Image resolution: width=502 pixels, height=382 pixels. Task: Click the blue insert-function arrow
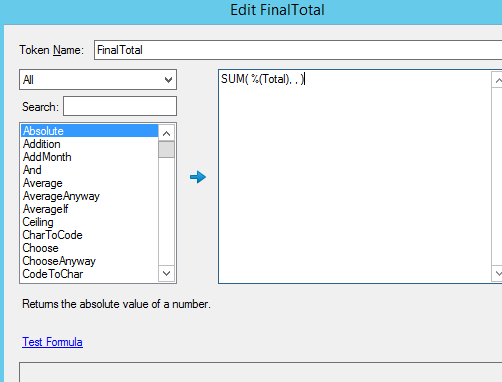point(198,177)
